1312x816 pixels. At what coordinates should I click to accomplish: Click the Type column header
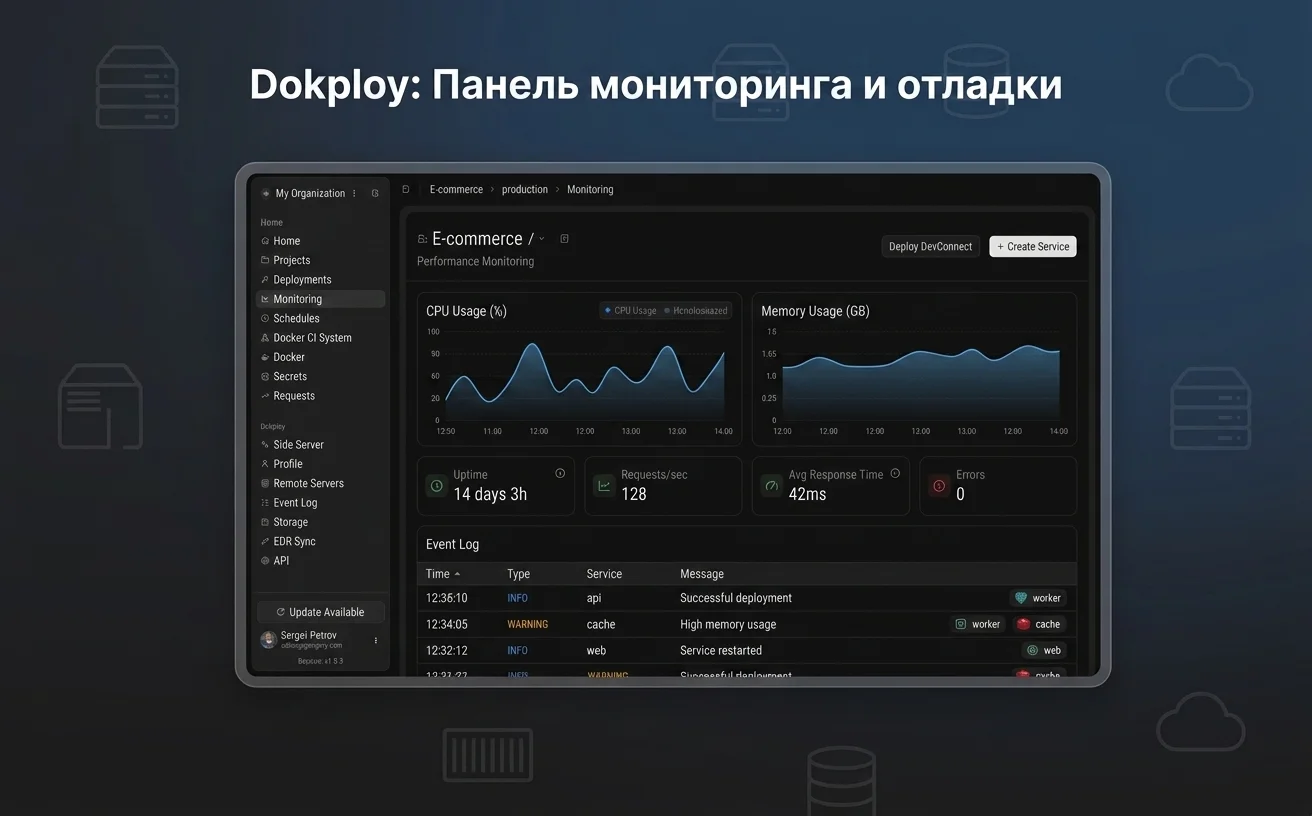[518, 574]
